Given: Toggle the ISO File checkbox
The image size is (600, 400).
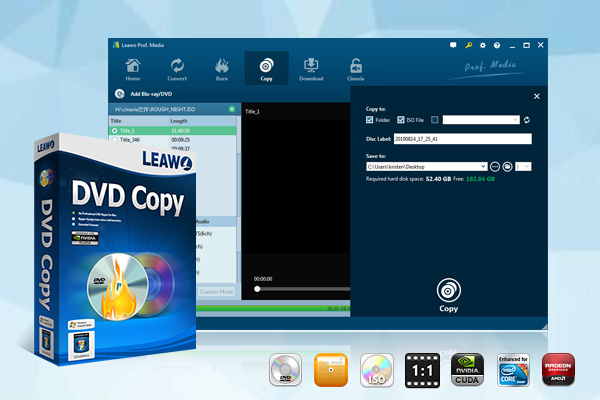Looking at the screenshot, I should (x=401, y=120).
